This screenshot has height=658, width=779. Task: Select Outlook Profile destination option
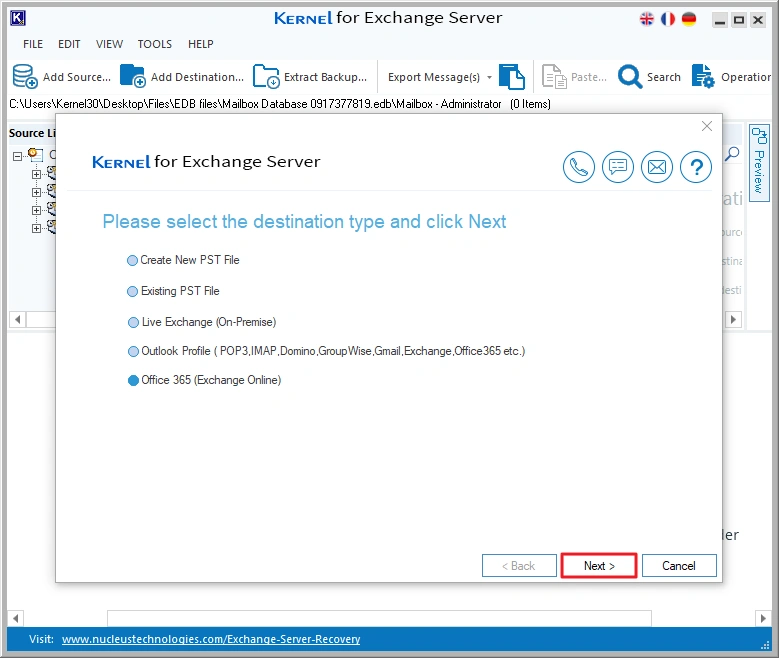click(x=326, y=351)
